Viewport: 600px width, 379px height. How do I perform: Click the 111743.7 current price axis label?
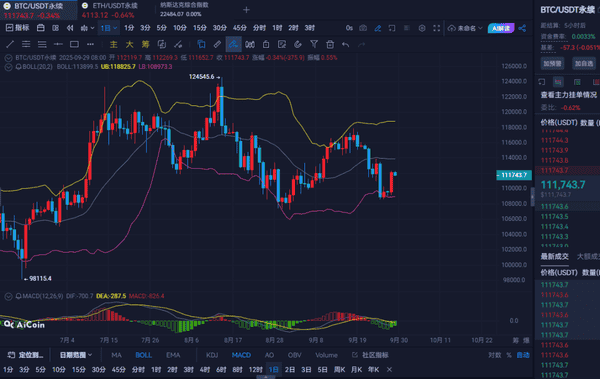pyautogui.click(x=514, y=175)
